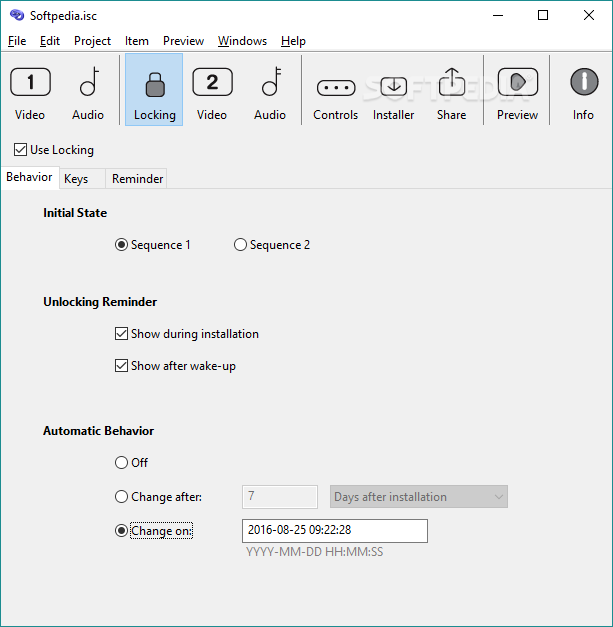
Task: Click the Initial State heading
Action: pyautogui.click(x=75, y=213)
